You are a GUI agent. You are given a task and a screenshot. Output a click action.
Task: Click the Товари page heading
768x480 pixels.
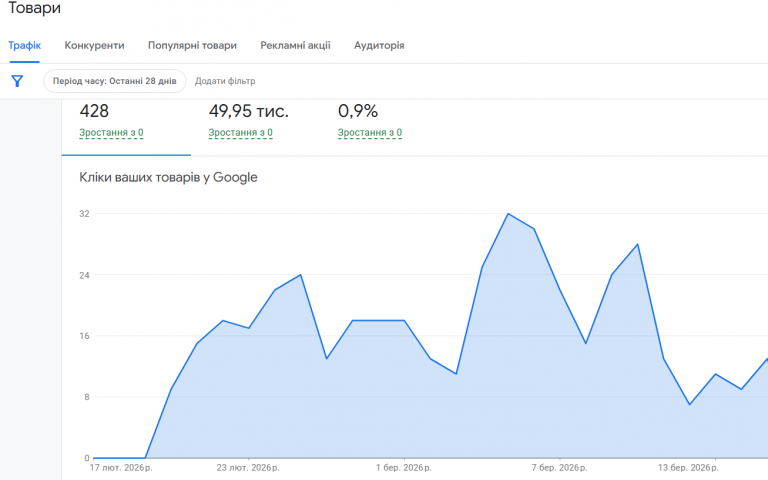[34, 8]
